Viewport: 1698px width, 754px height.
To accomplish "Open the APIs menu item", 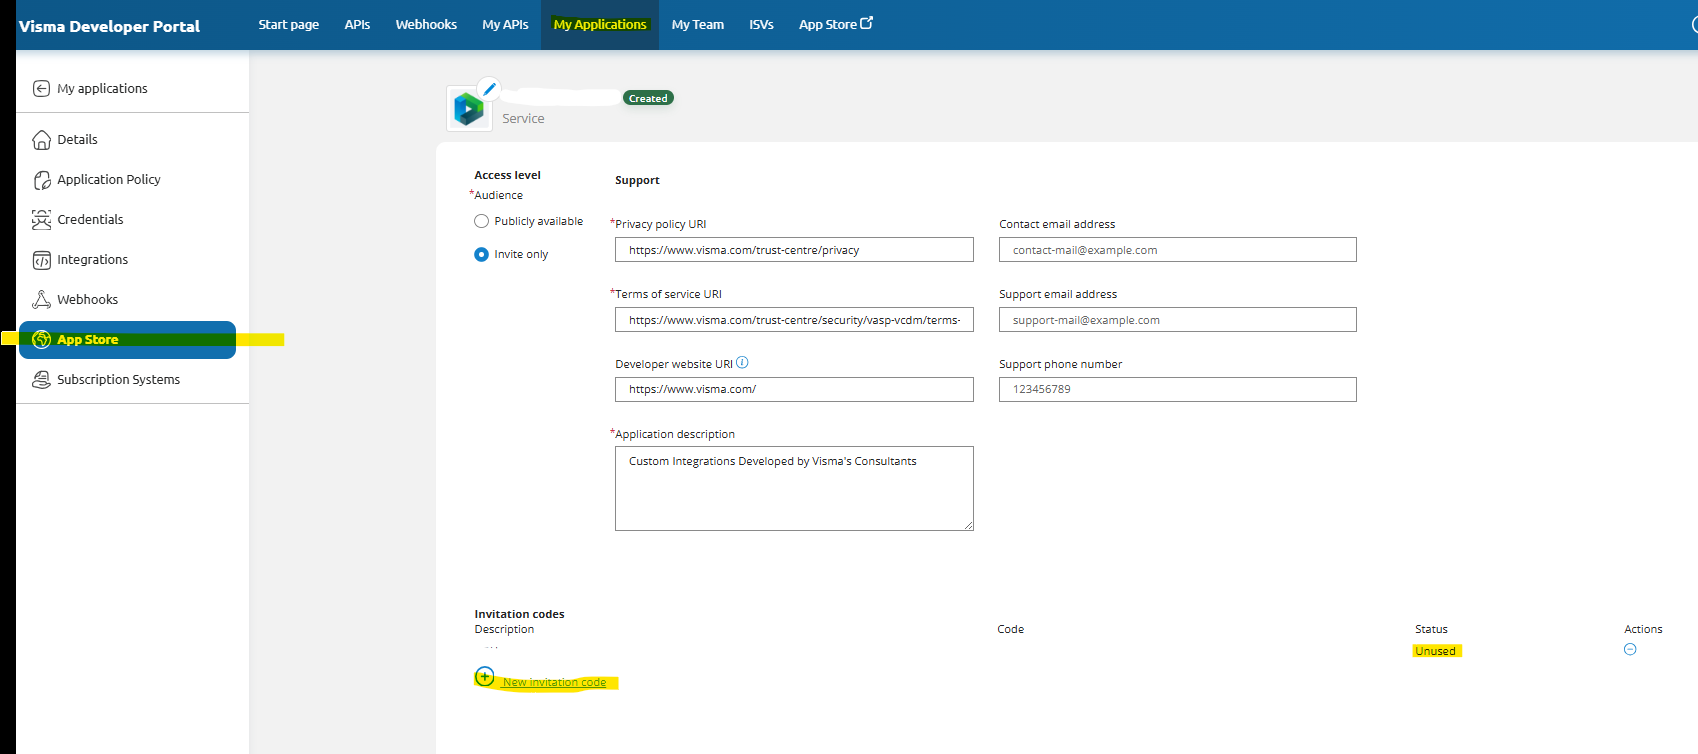I will [x=357, y=24].
